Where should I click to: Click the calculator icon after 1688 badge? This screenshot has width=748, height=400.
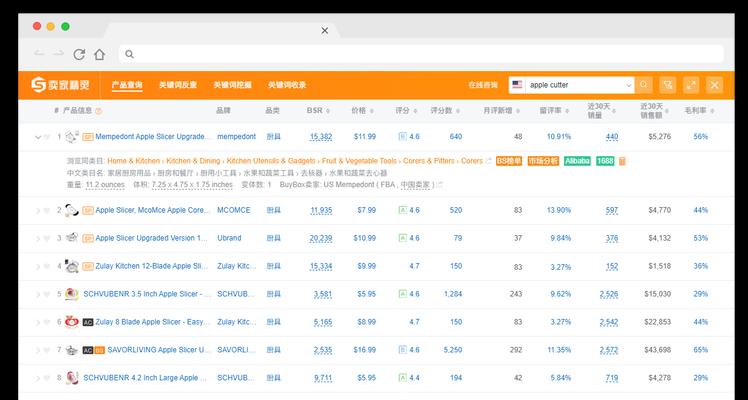622,161
